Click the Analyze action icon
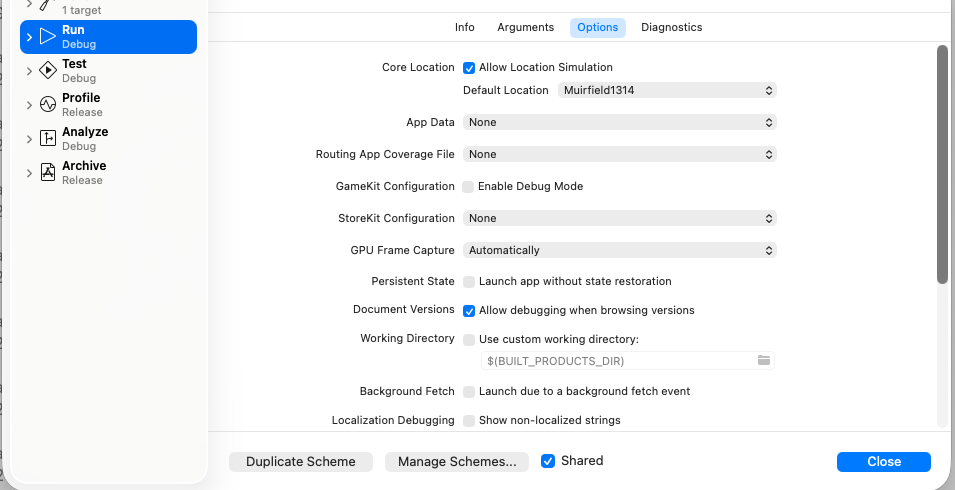 click(47, 139)
